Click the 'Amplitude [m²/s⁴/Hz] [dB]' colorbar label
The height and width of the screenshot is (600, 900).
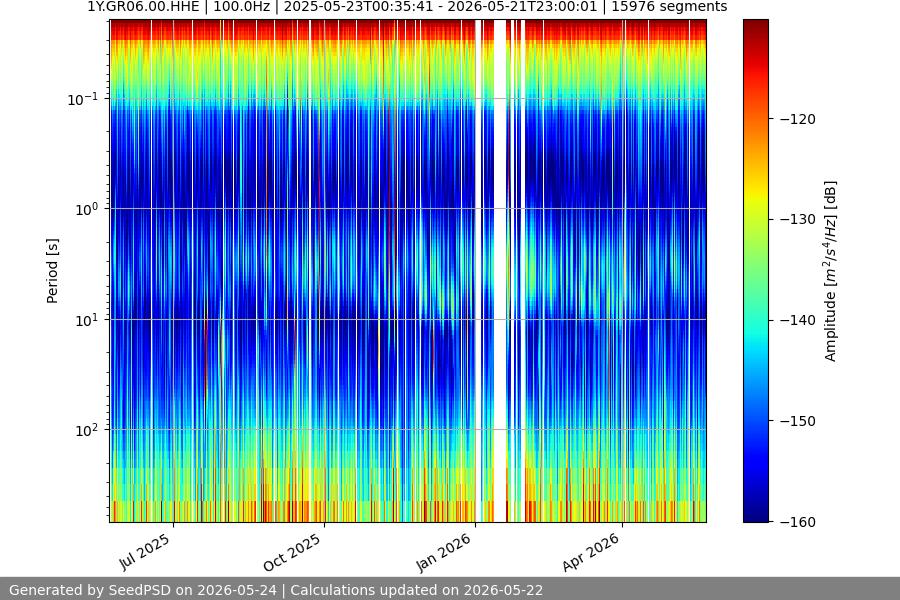tap(831, 271)
